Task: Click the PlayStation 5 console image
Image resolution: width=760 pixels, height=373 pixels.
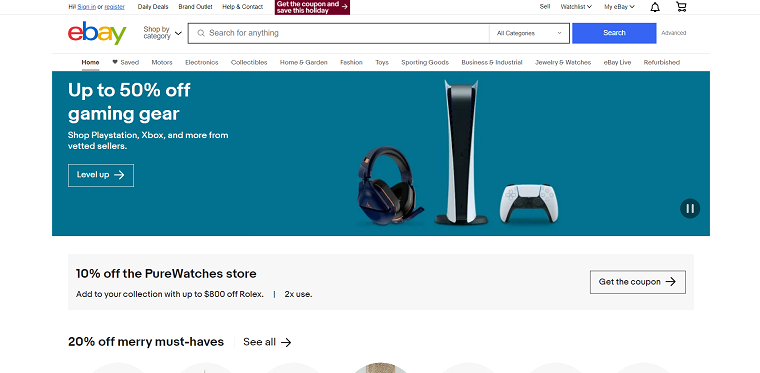Action: click(461, 152)
